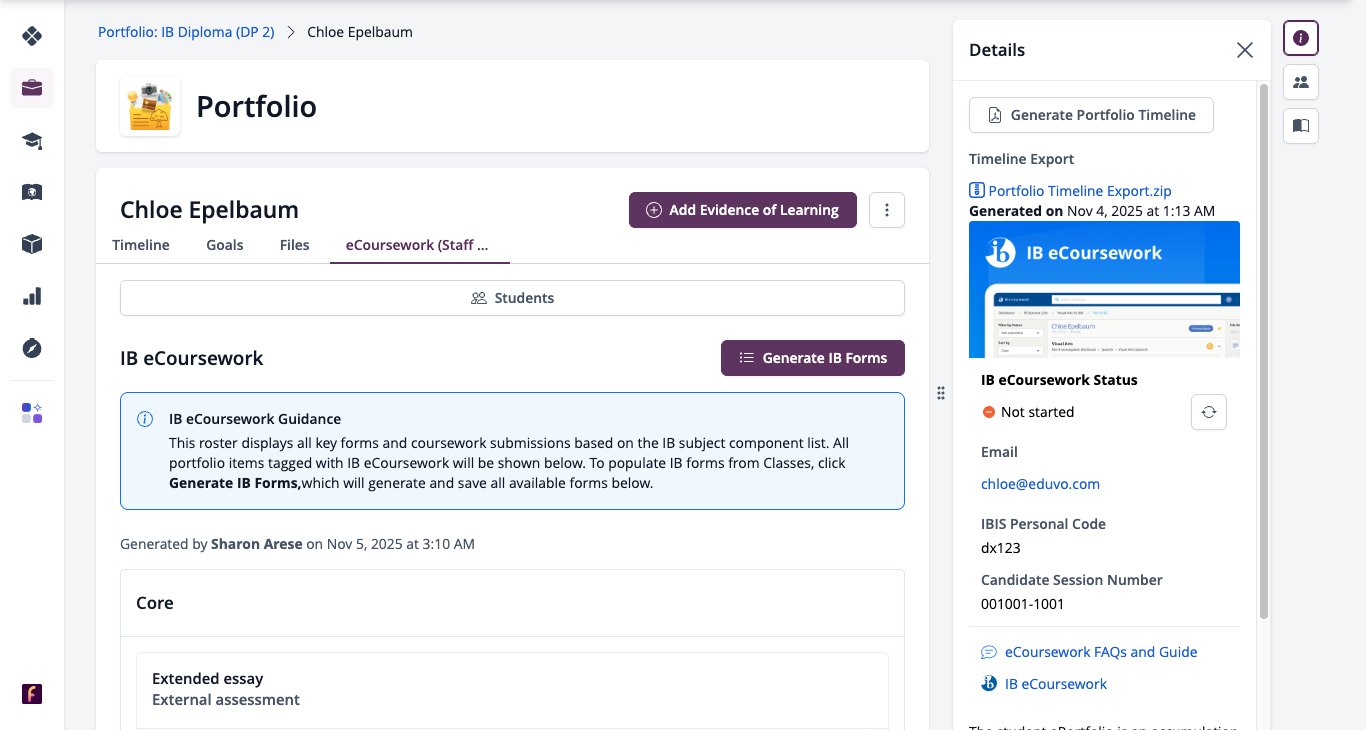Click the Chloe Epelbaum breadcrumb text
The image size is (1366, 730).
(x=360, y=32)
